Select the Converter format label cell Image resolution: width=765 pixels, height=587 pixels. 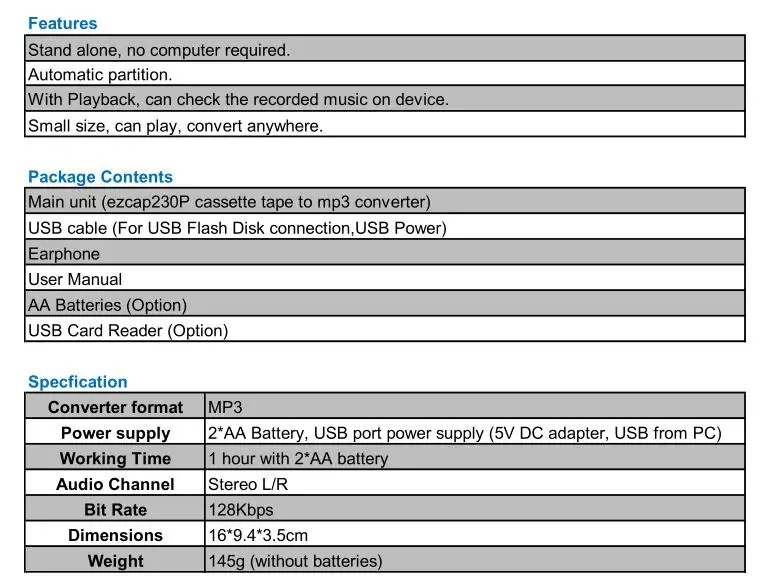click(115, 406)
